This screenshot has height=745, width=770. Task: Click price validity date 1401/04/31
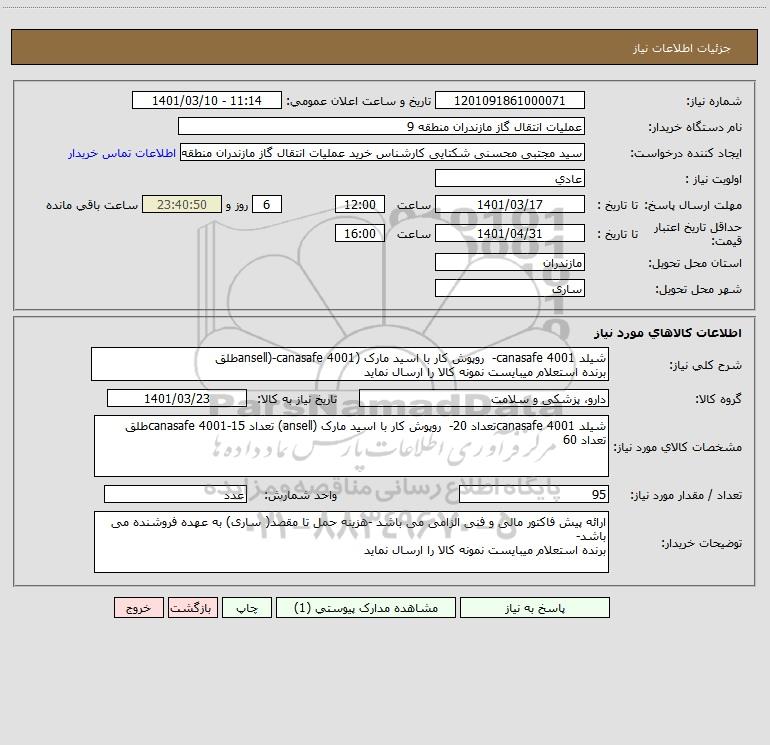(510, 233)
